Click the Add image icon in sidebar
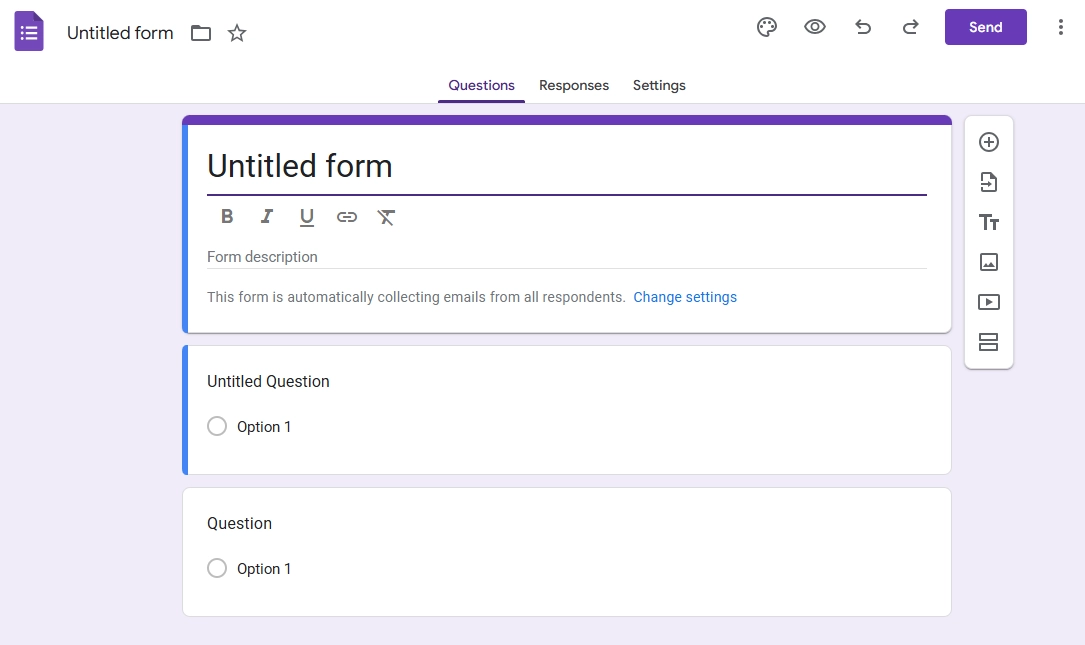 pos(989,262)
